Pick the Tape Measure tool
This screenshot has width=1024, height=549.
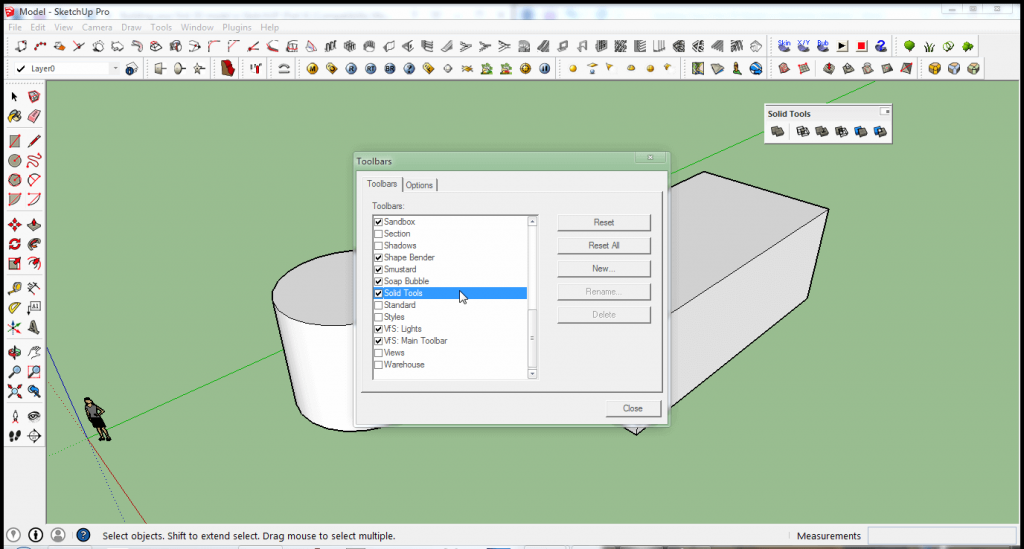(14, 289)
